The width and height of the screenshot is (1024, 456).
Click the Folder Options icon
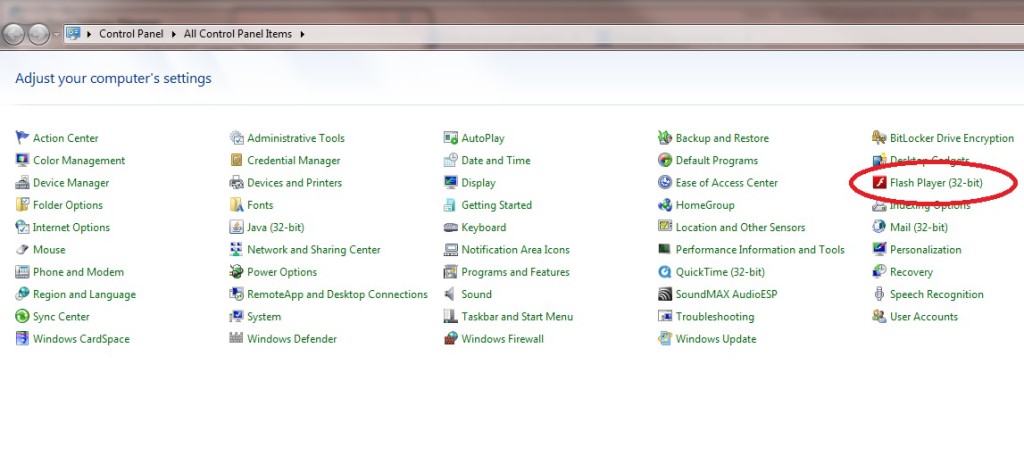[22, 204]
